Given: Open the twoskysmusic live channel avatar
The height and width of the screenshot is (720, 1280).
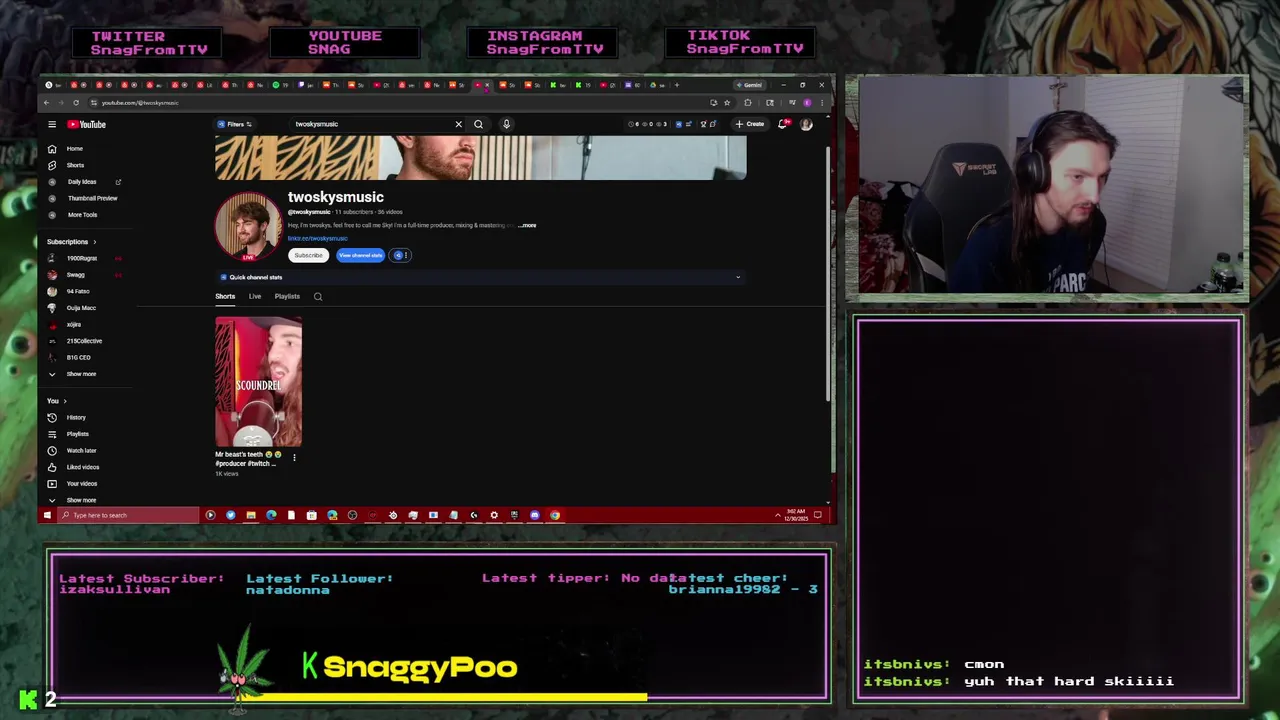Looking at the screenshot, I should (x=248, y=226).
